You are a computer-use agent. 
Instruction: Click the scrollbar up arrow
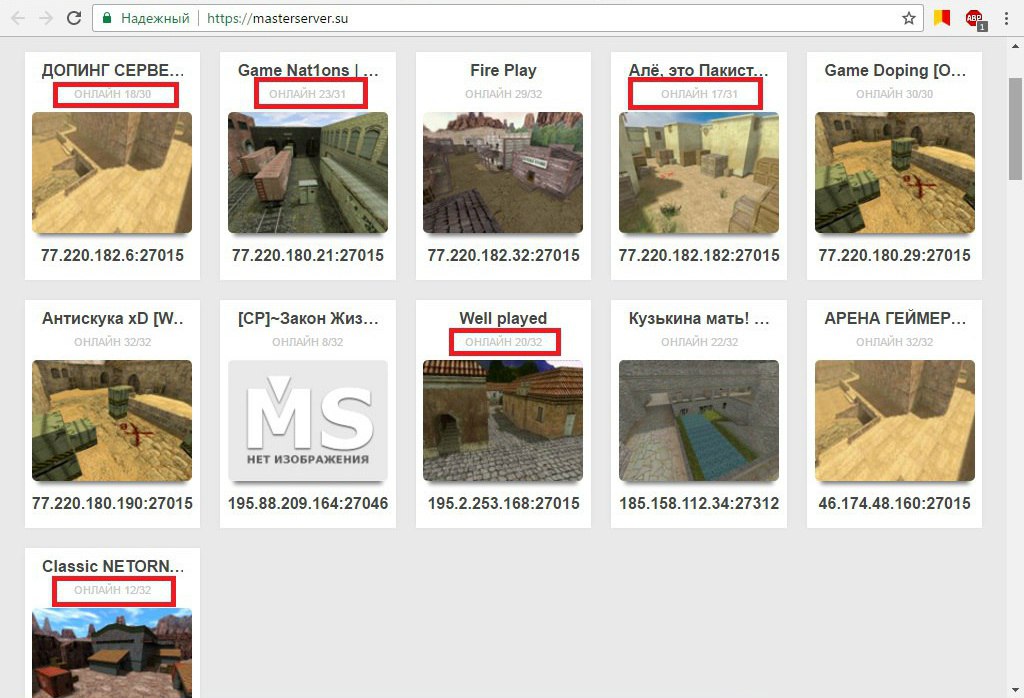point(1016,46)
